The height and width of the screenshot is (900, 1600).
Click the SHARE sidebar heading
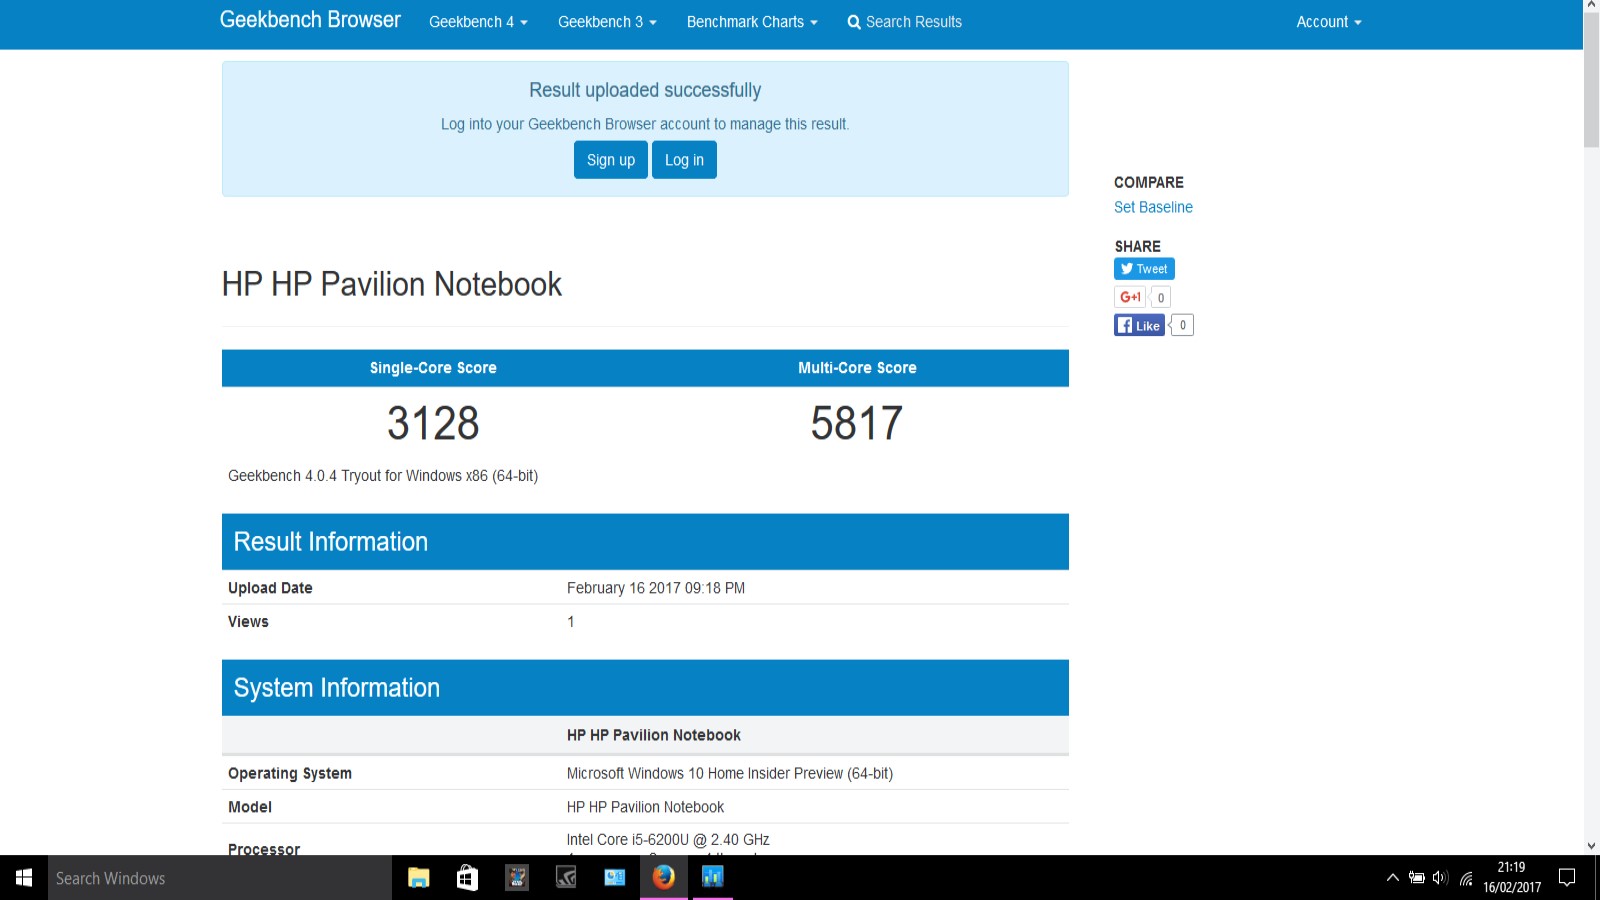coord(1138,246)
